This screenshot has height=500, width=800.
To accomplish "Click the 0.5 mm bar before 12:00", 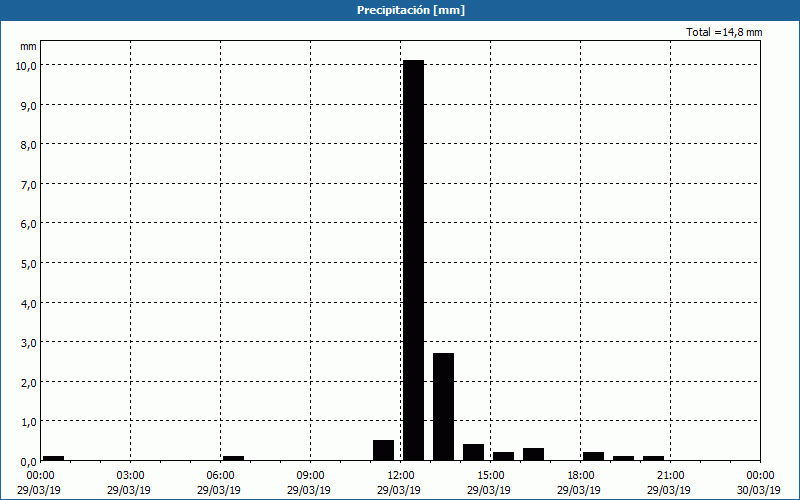I will click(383, 450).
